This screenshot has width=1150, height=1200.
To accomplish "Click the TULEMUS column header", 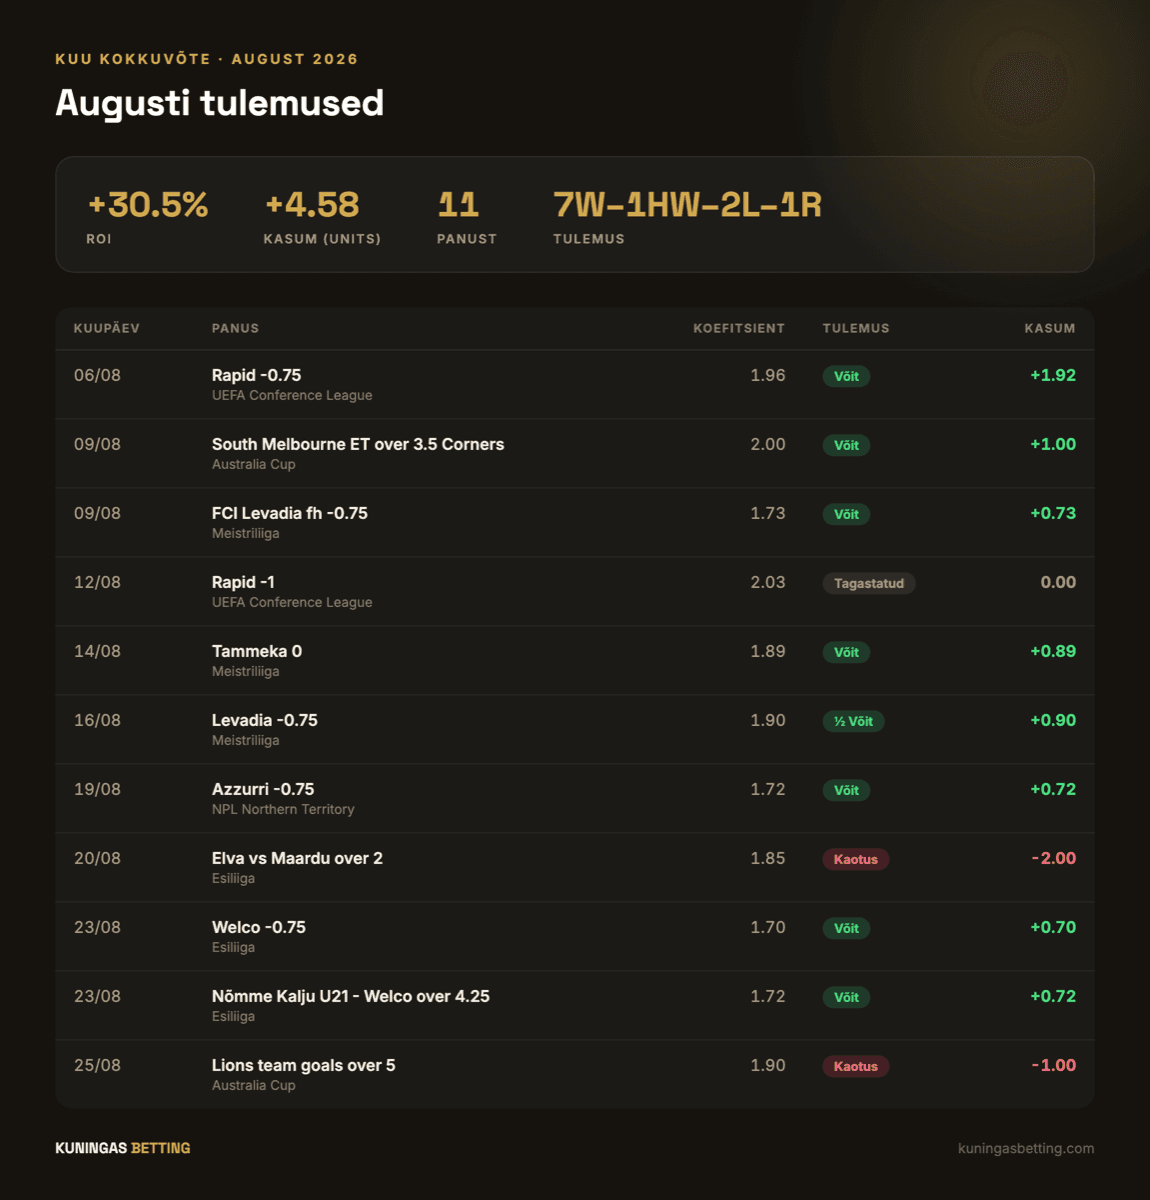I will pyautogui.click(x=856, y=328).
